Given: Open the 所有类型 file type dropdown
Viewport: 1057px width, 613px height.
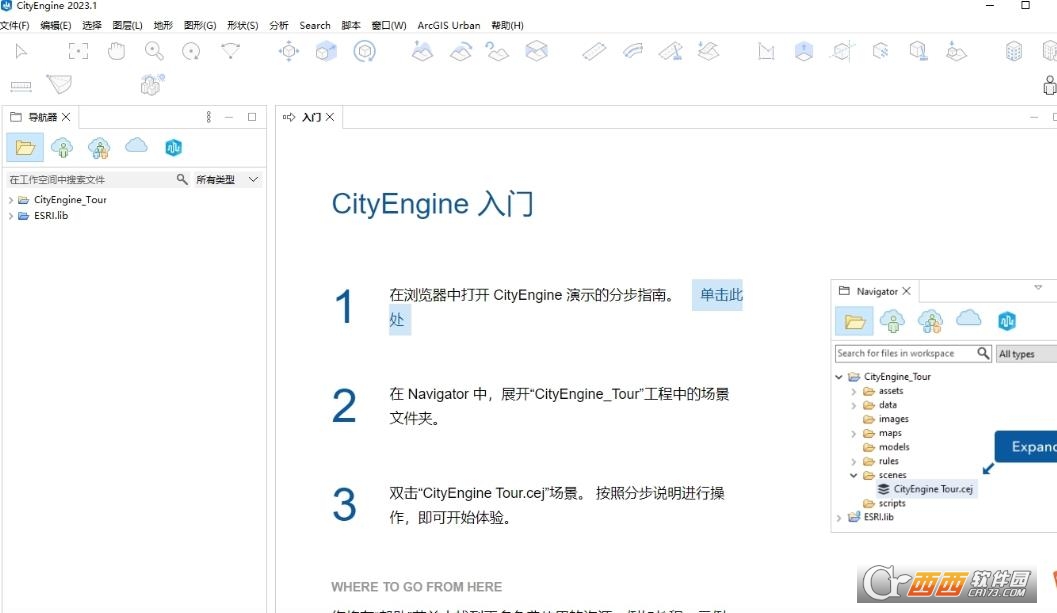Looking at the screenshot, I should pos(227,179).
